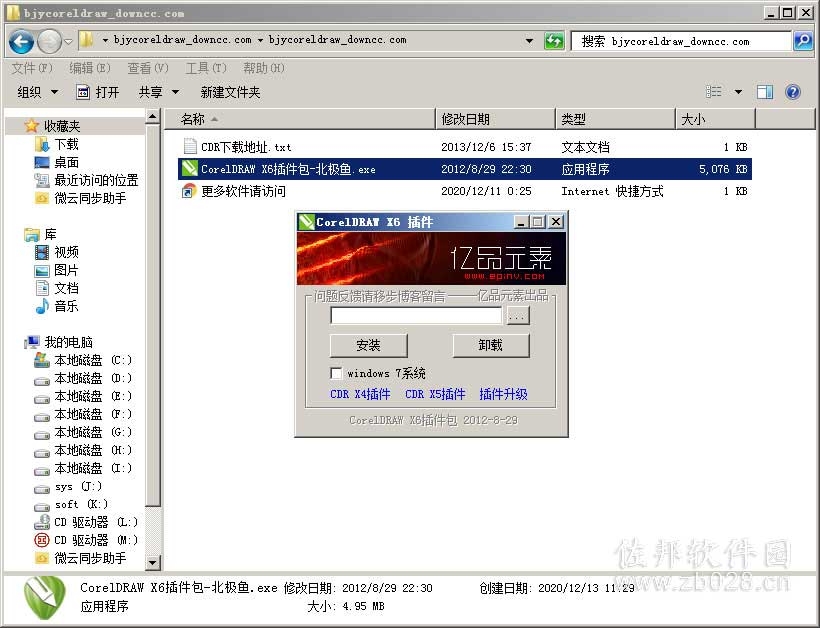Open the 视频 library

point(58,252)
